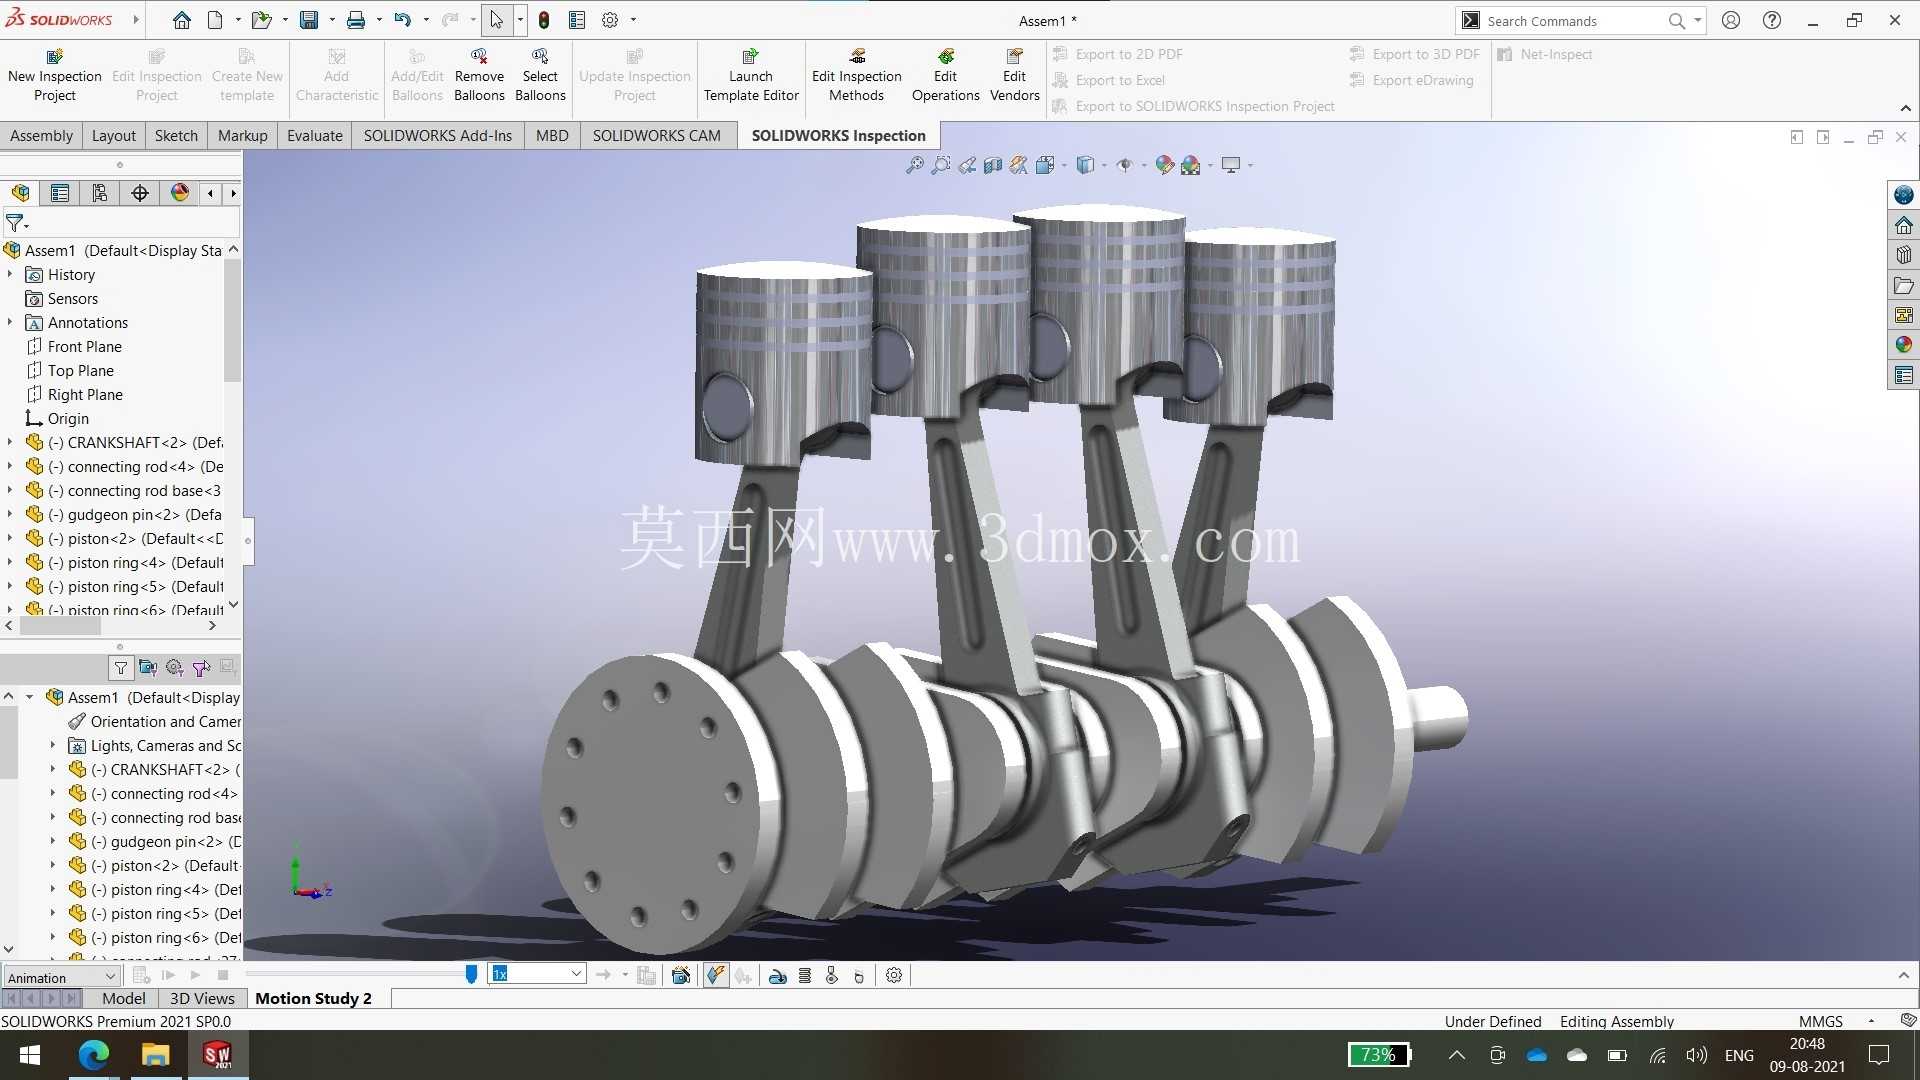Open Appearances, Scenes and Decals pane
This screenshot has width=1920, height=1080.
click(1904, 345)
